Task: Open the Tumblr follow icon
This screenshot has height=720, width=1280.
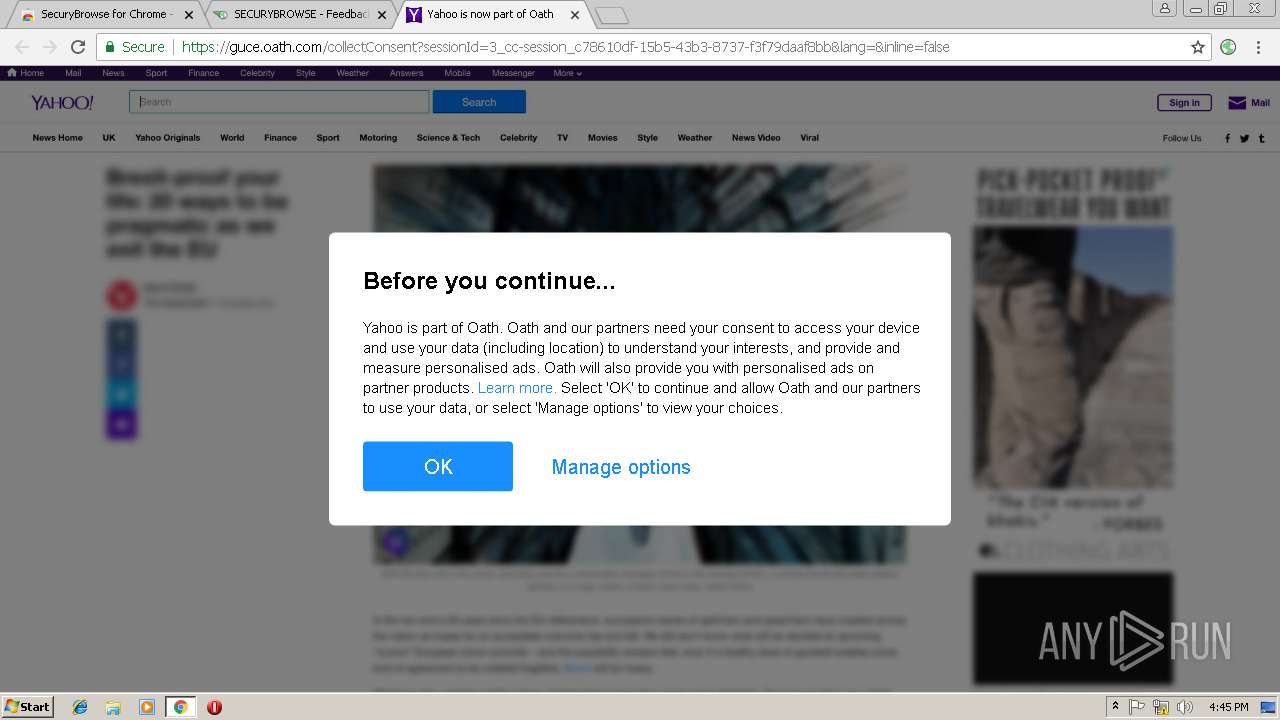Action: pos(1262,138)
